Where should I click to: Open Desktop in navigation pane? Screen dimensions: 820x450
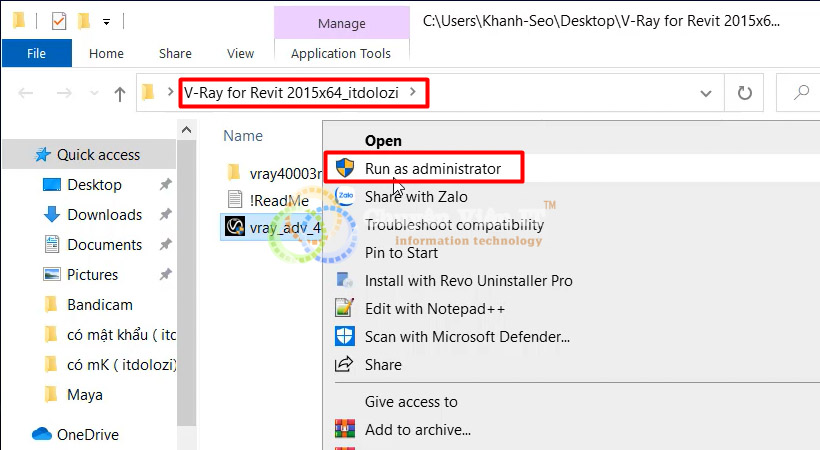[94, 185]
